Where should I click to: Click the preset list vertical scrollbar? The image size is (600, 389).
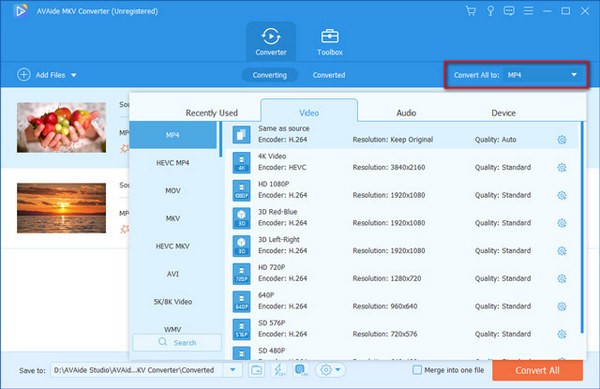582,227
